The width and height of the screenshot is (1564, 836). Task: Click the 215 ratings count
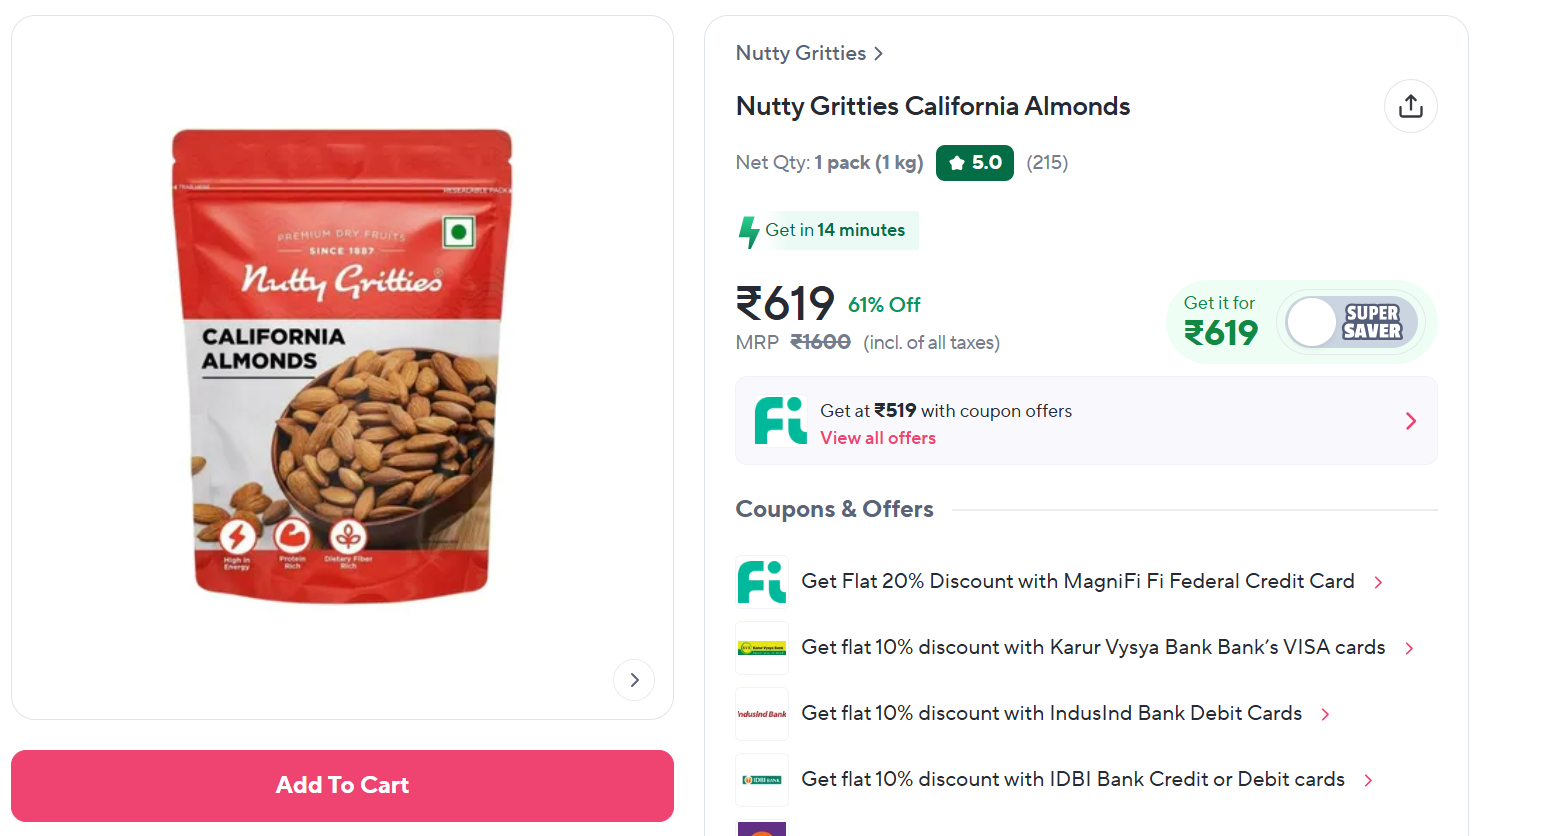[x=1047, y=163]
